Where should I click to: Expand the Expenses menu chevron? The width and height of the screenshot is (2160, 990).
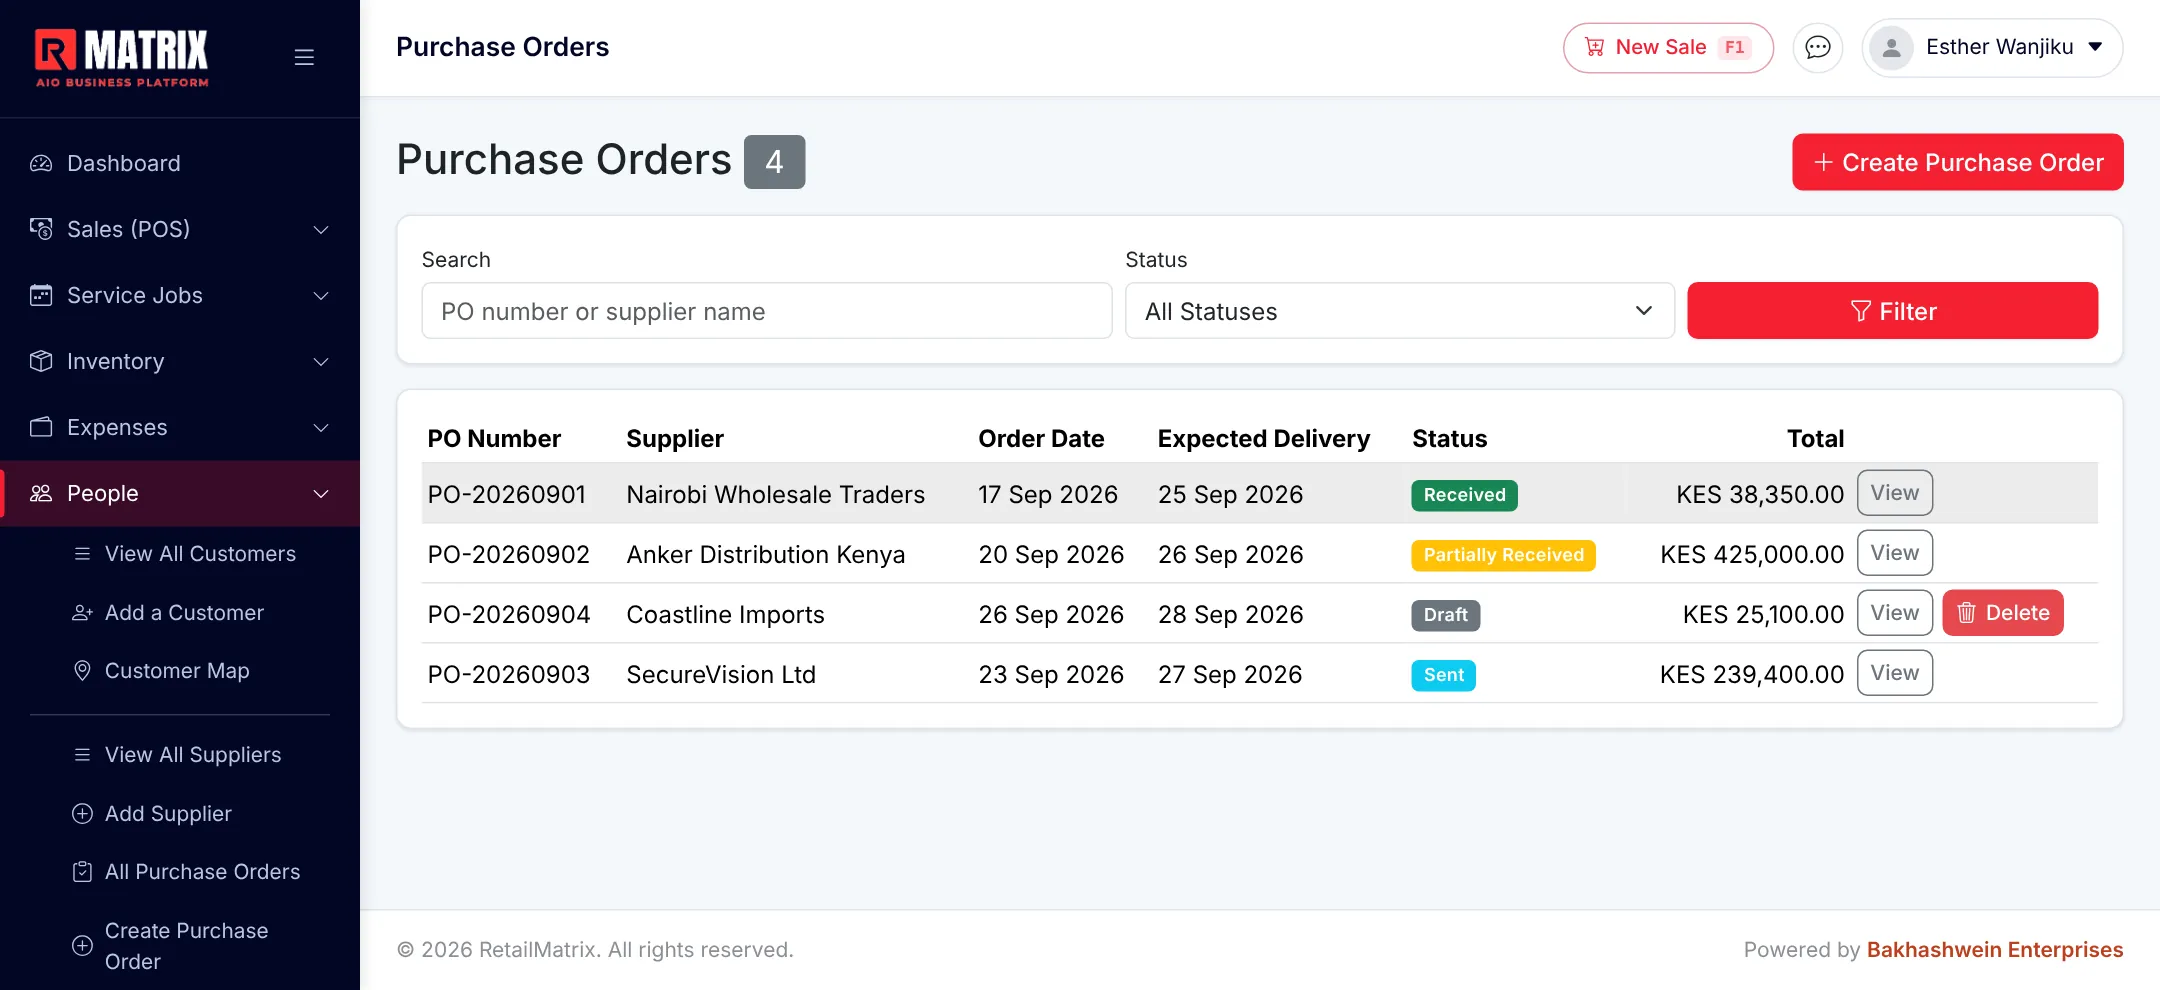(321, 428)
